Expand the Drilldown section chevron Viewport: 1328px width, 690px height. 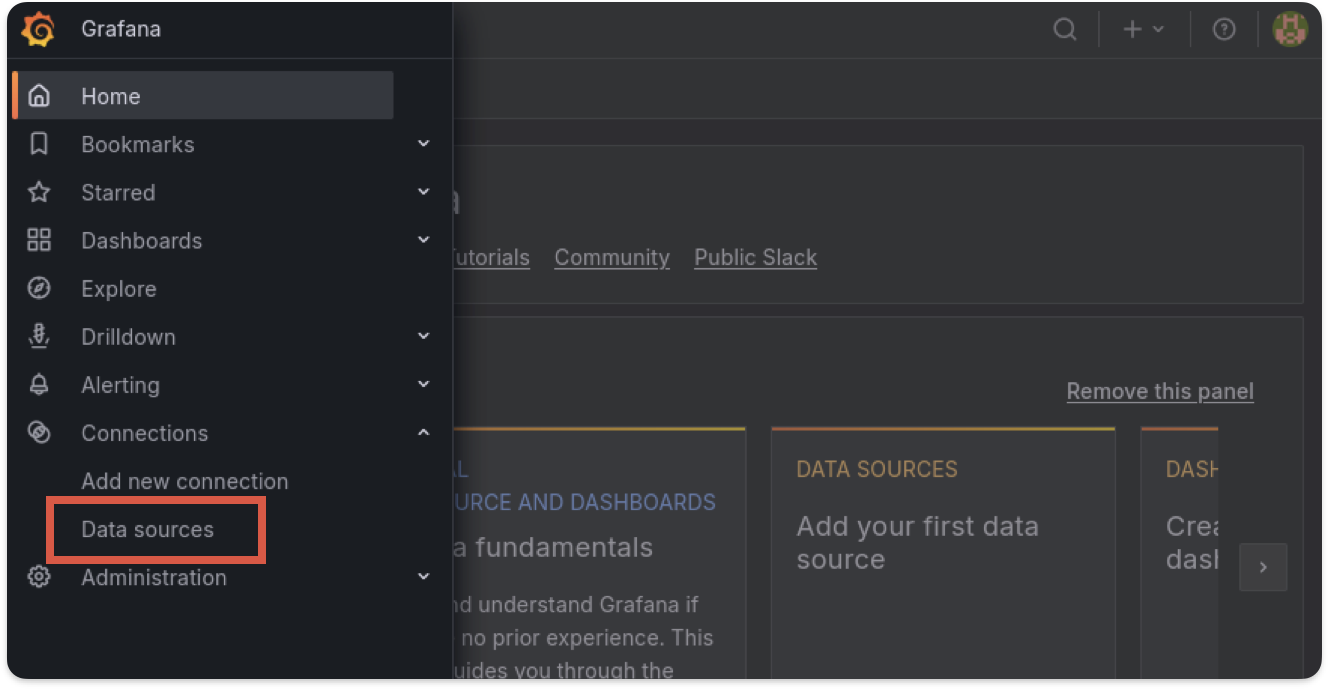(x=424, y=337)
